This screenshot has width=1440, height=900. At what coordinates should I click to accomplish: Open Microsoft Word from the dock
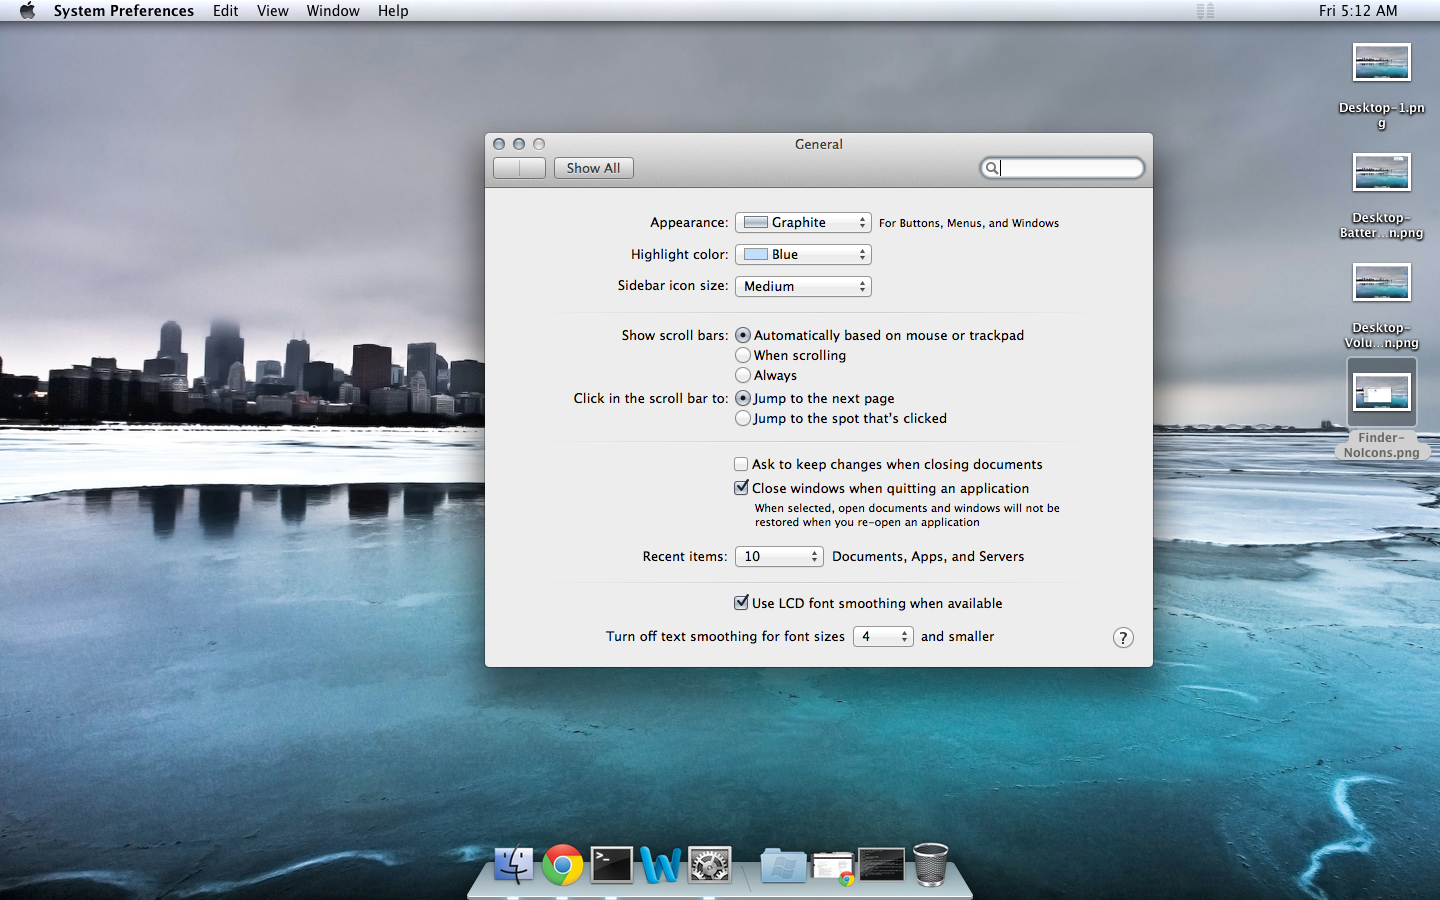(x=660, y=865)
